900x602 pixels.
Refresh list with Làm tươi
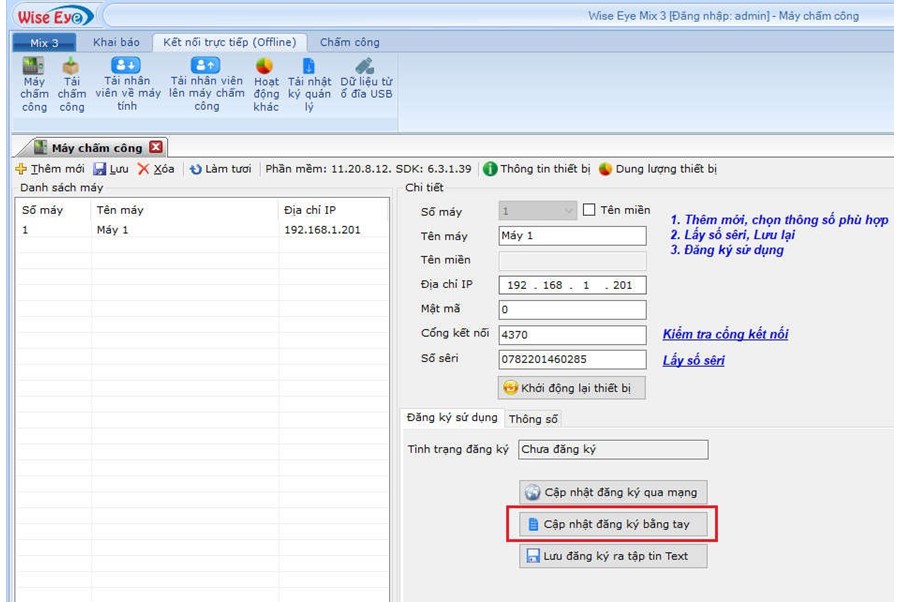[x=221, y=169]
